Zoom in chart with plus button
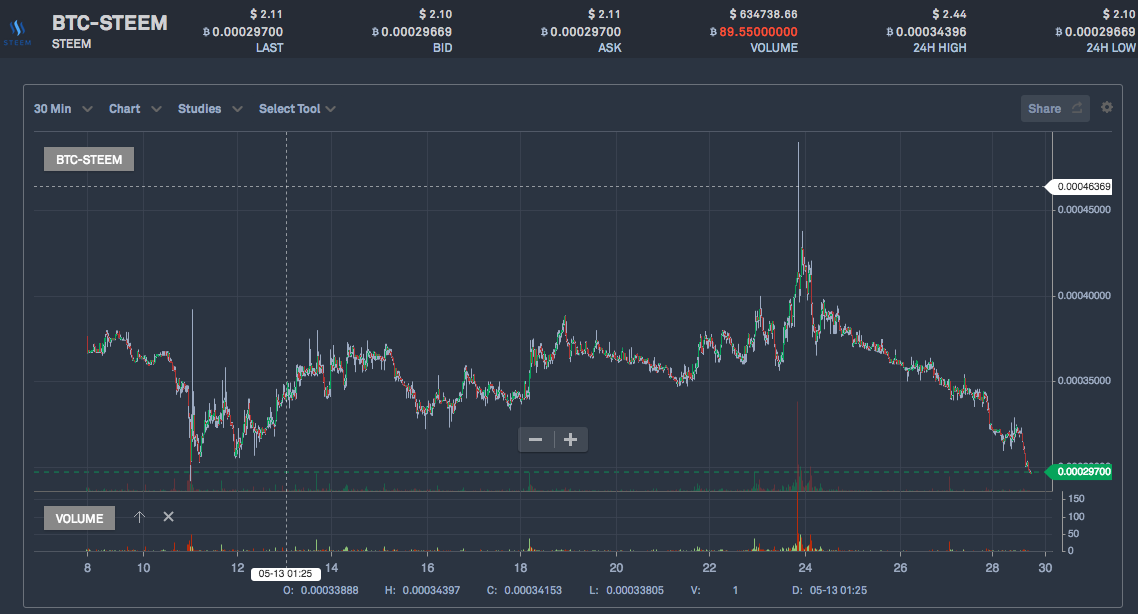 (x=570, y=440)
